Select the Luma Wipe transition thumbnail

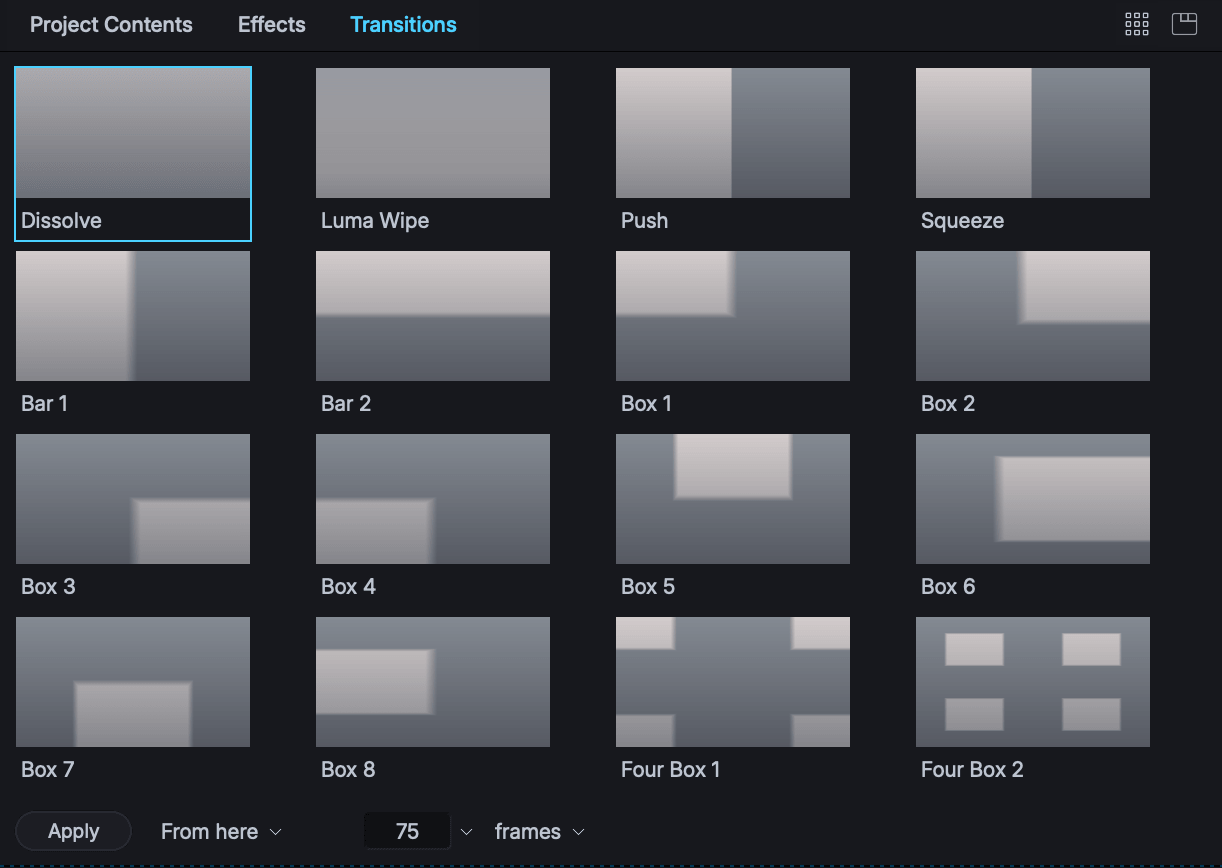coord(433,133)
